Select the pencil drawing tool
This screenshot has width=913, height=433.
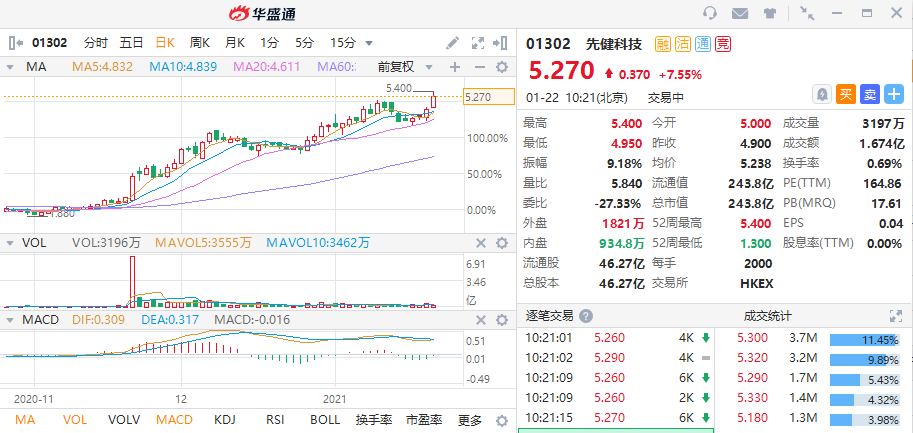(452, 42)
